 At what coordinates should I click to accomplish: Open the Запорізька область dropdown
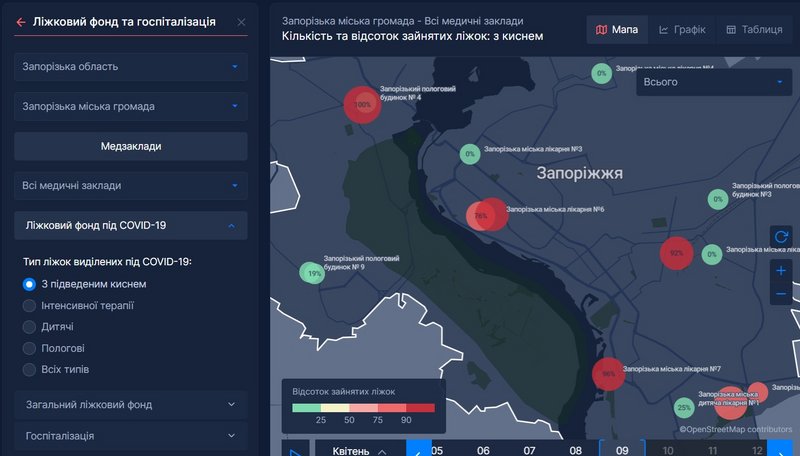tap(130, 66)
